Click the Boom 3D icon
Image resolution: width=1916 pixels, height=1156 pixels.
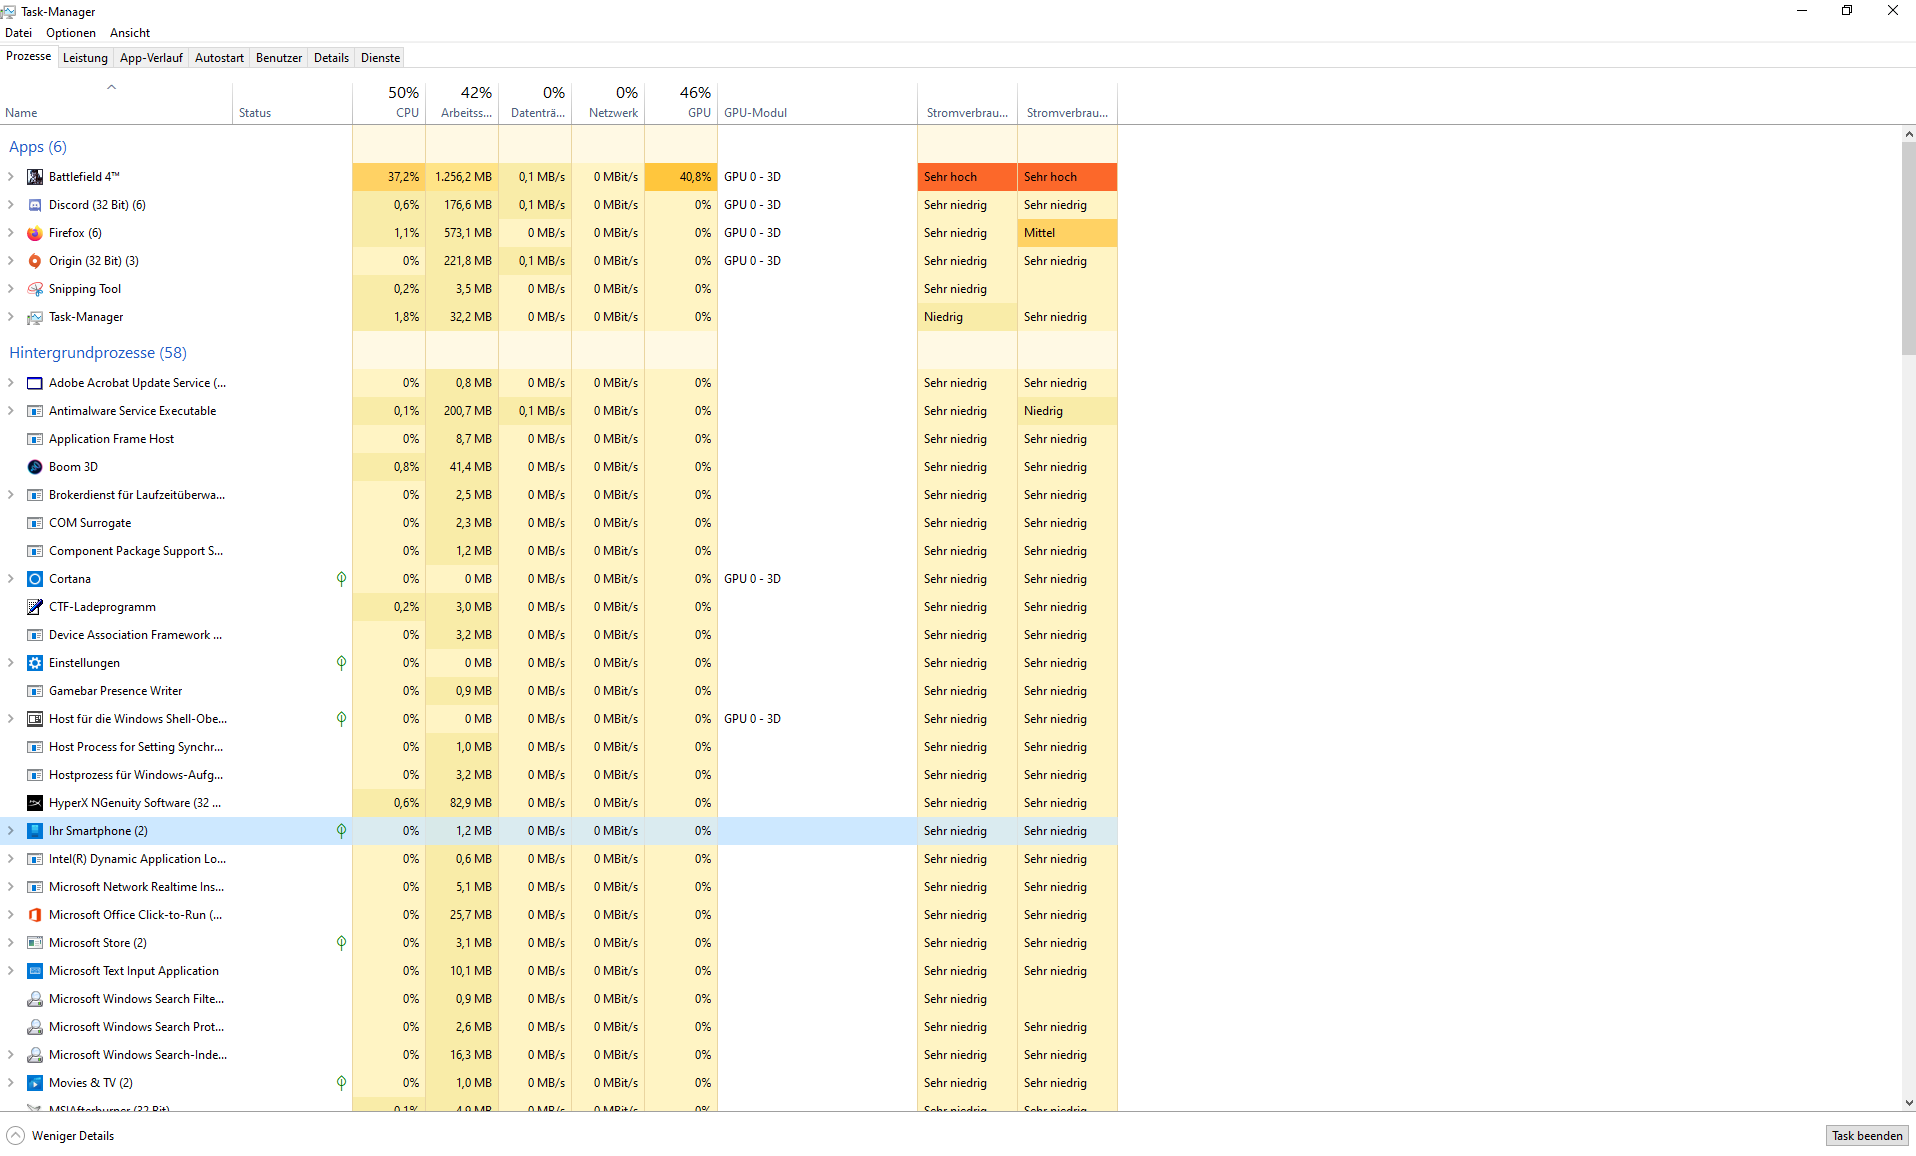coord(35,467)
